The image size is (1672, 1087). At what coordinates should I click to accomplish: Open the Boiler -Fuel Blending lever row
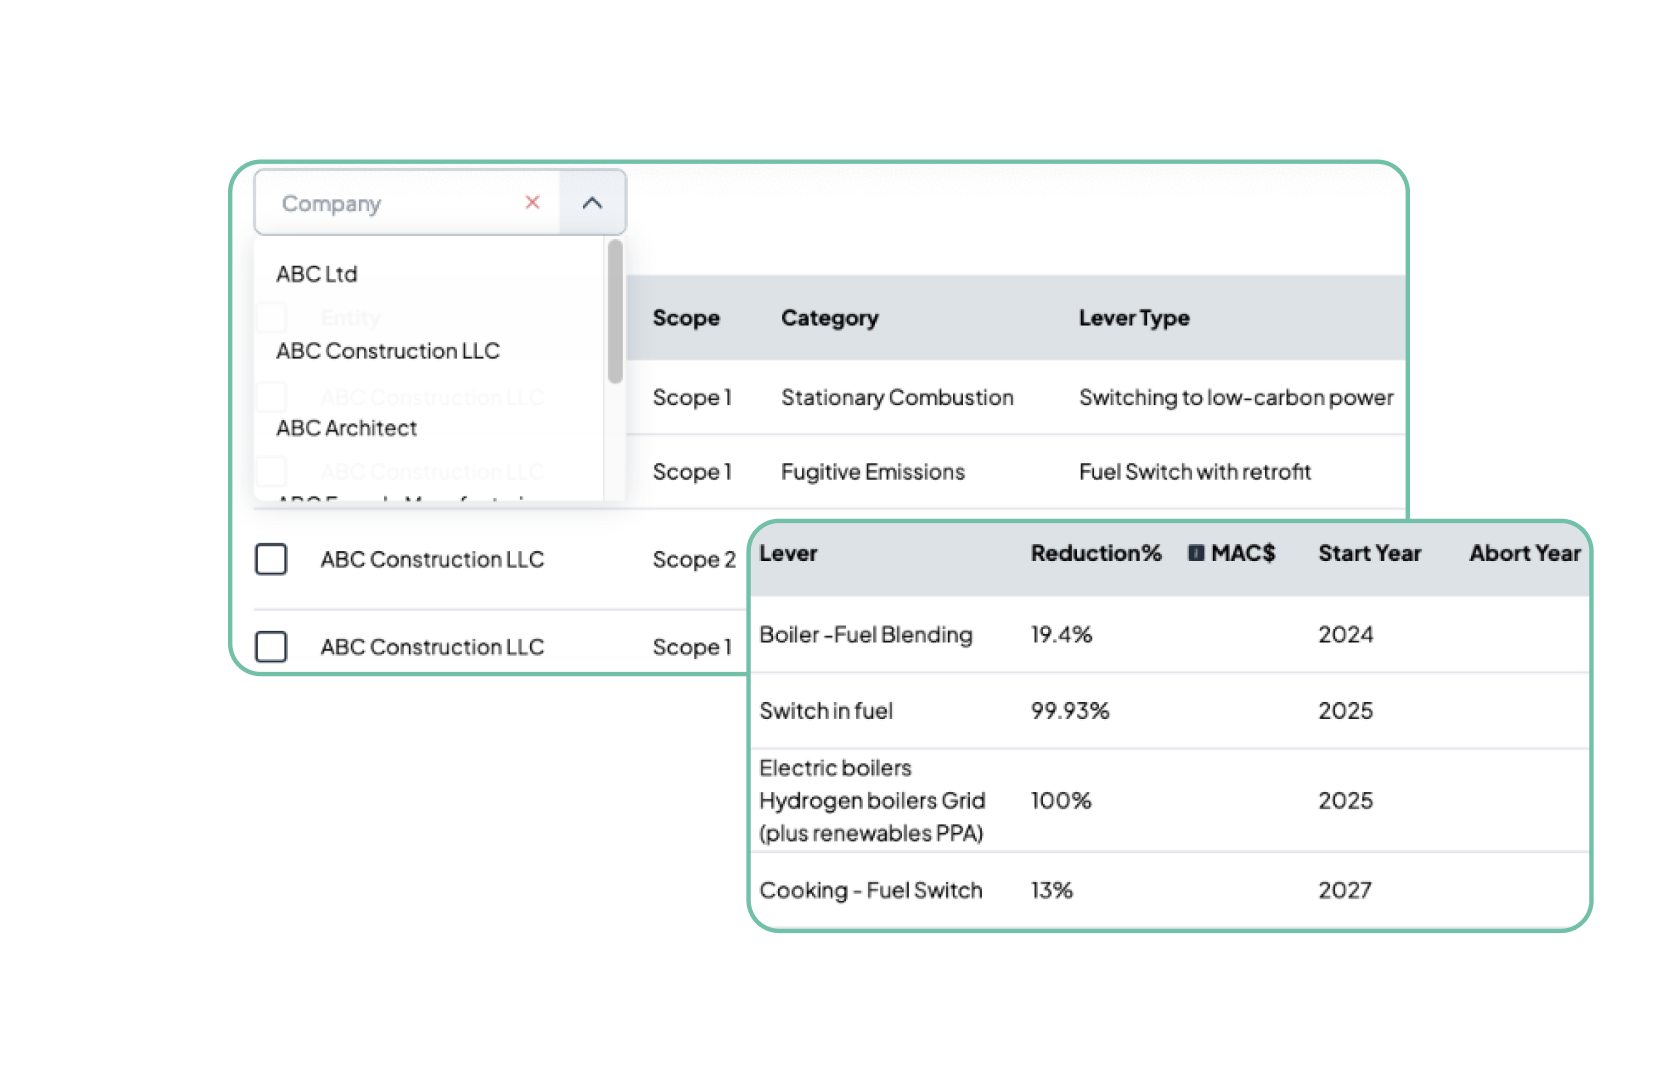tap(865, 635)
